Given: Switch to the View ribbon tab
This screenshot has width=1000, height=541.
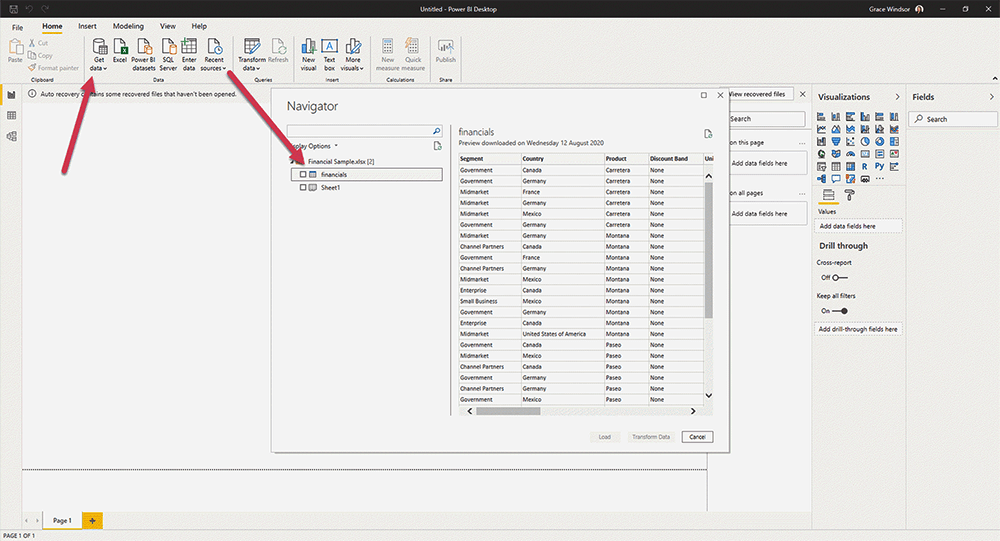Looking at the screenshot, I should point(168,26).
